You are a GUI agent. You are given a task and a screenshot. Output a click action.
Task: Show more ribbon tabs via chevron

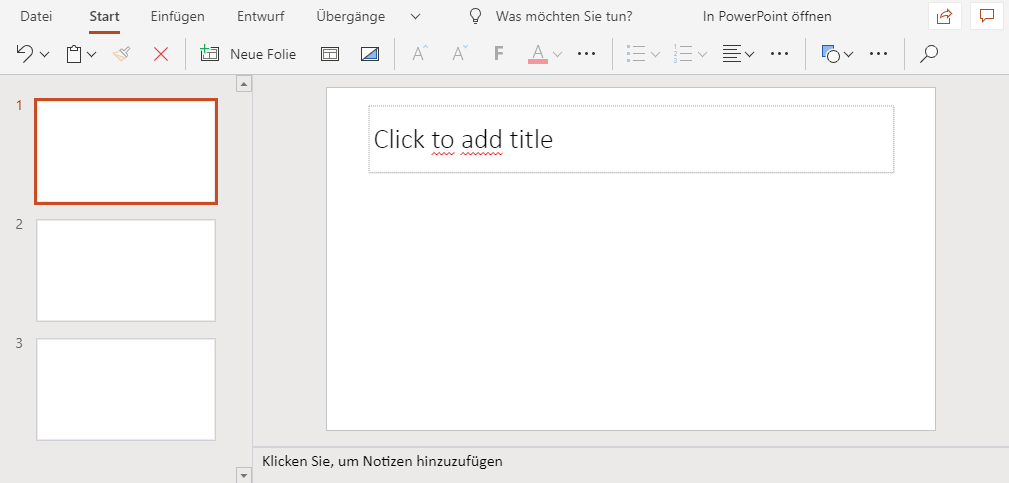(416, 16)
